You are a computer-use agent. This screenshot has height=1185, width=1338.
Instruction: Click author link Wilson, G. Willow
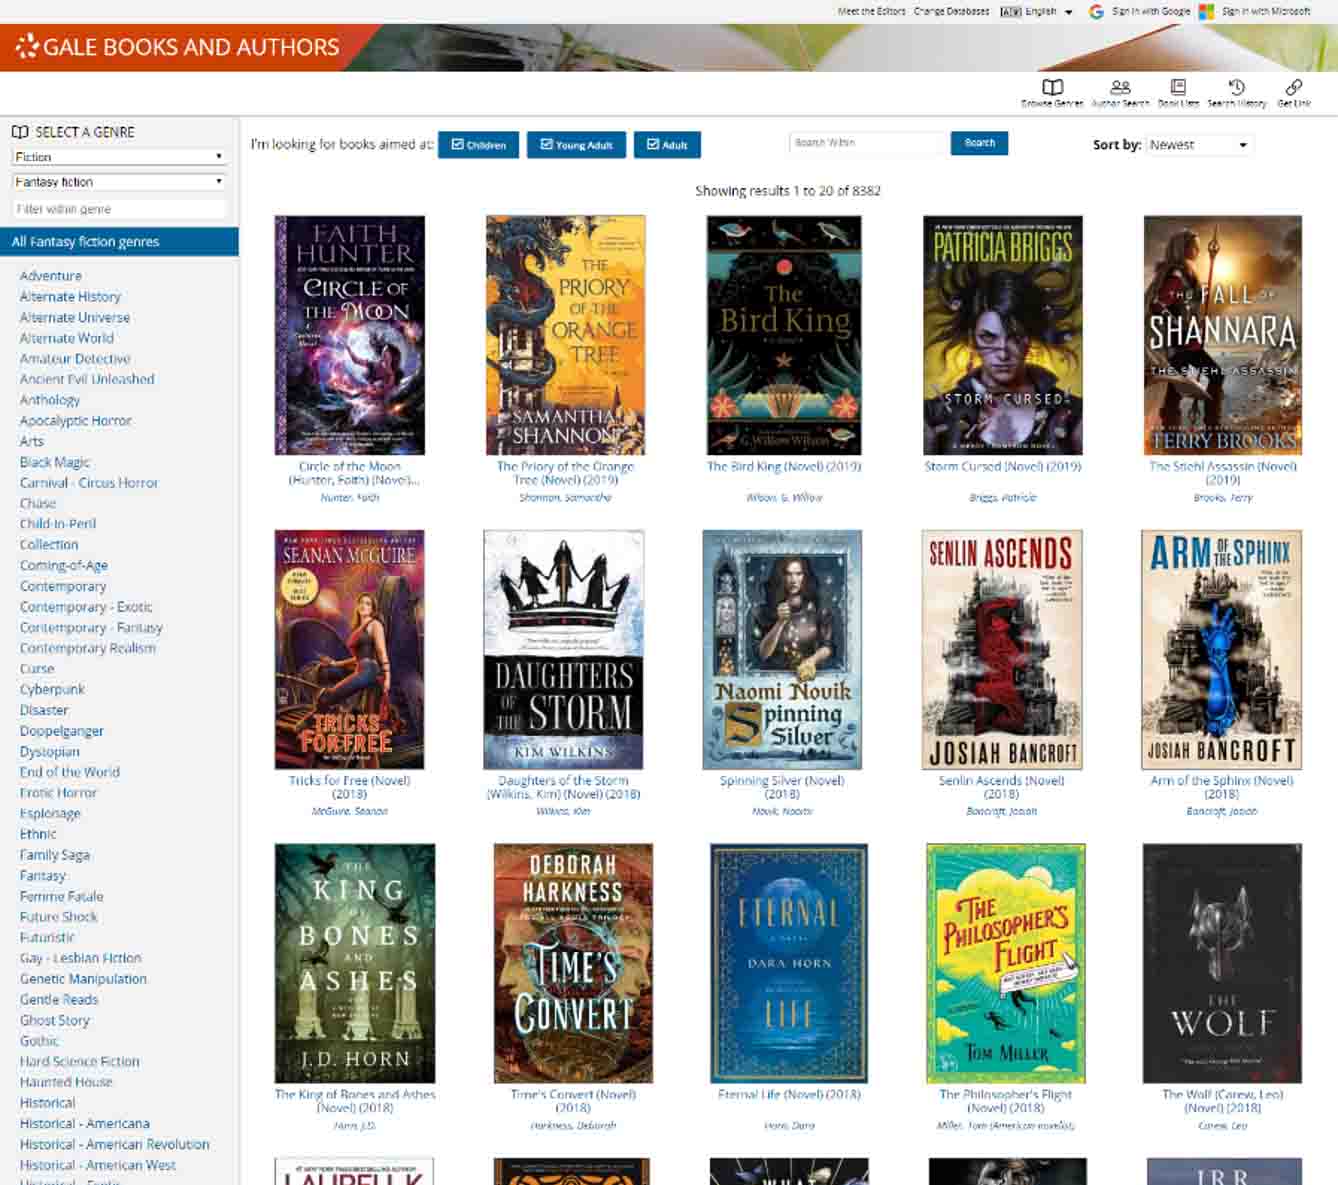[x=783, y=497]
